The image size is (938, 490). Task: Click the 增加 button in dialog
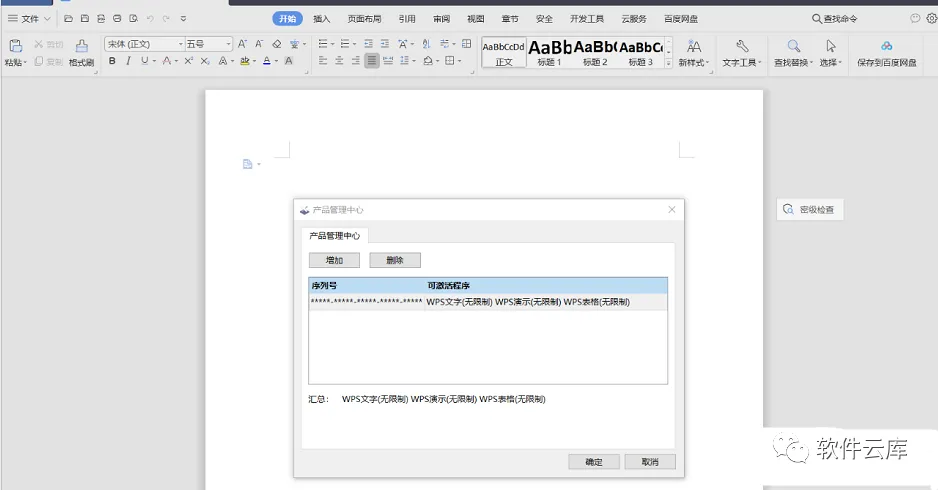334,260
